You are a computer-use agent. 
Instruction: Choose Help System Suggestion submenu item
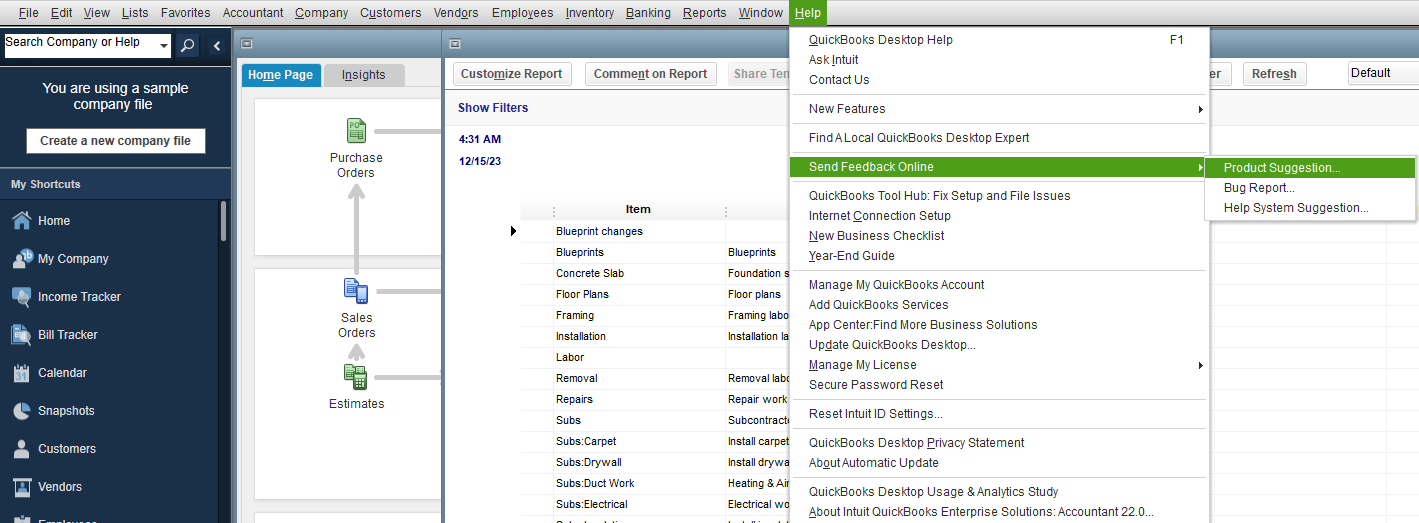(x=1310, y=208)
